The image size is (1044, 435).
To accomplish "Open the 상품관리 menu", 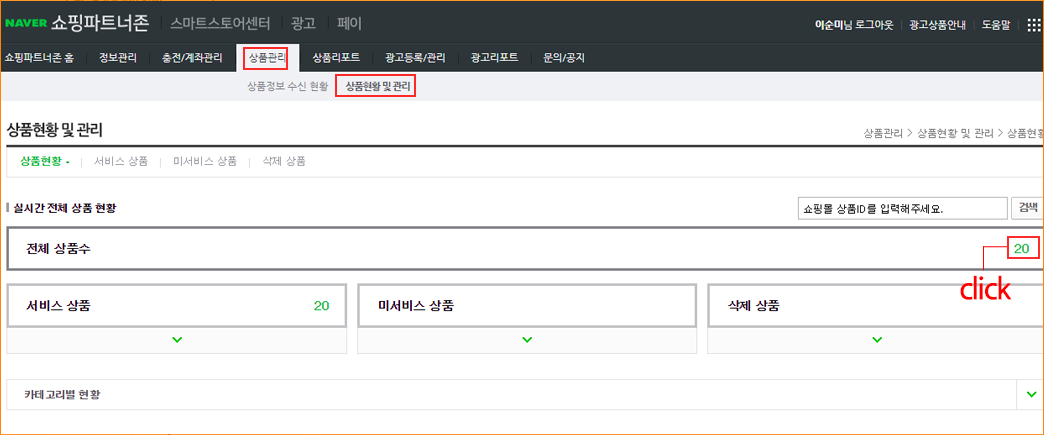I will [x=268, y=58].
